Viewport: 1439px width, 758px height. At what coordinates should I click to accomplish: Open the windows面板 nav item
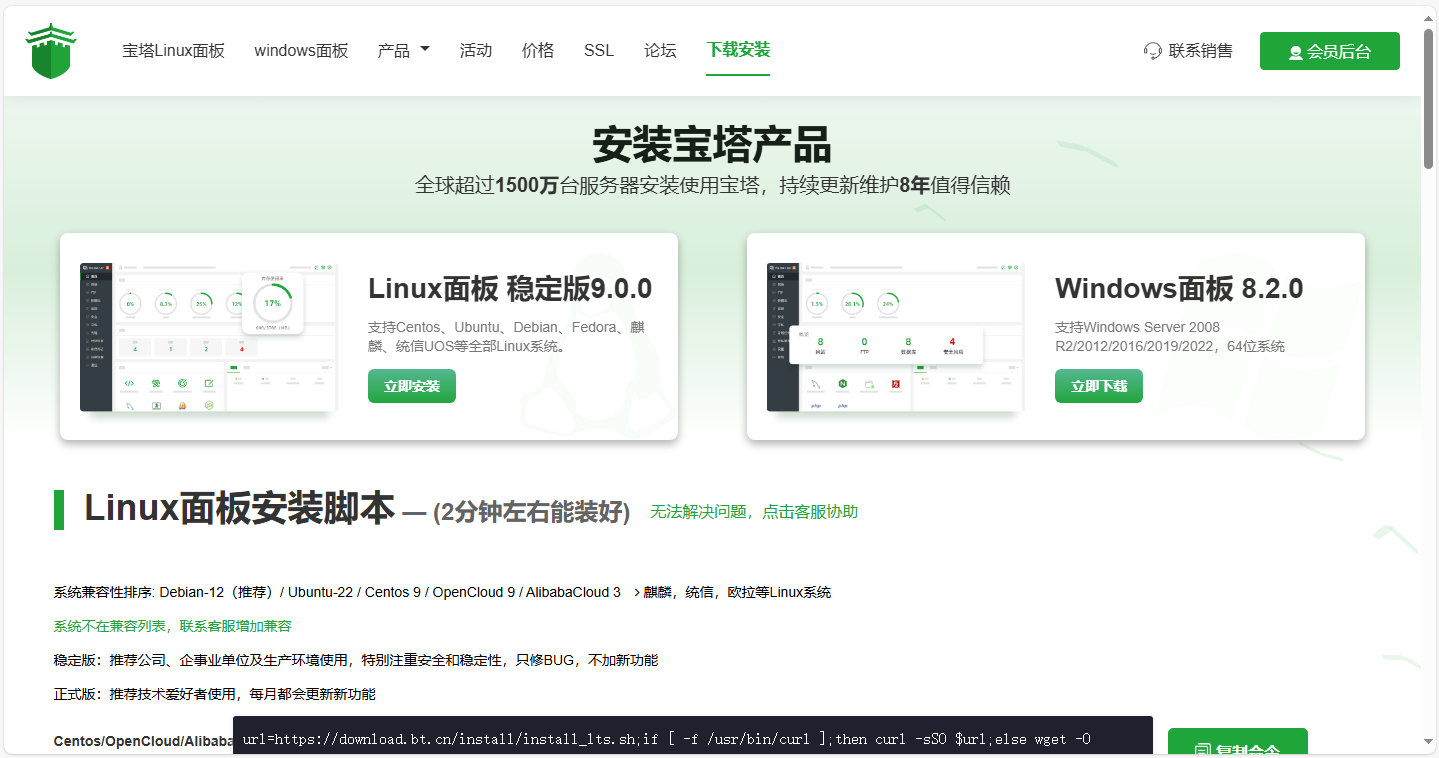(301, 51)
